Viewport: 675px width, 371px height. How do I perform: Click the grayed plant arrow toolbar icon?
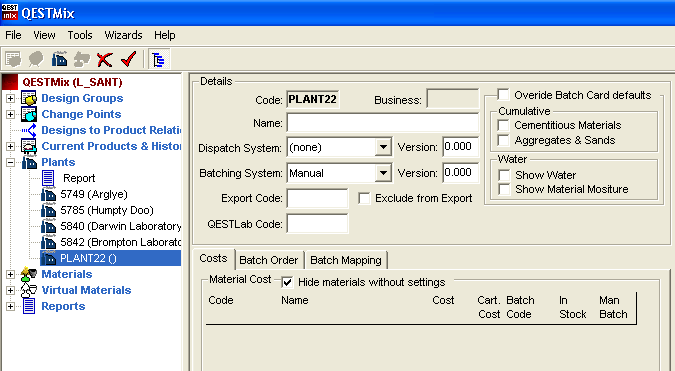pos(82,59)
